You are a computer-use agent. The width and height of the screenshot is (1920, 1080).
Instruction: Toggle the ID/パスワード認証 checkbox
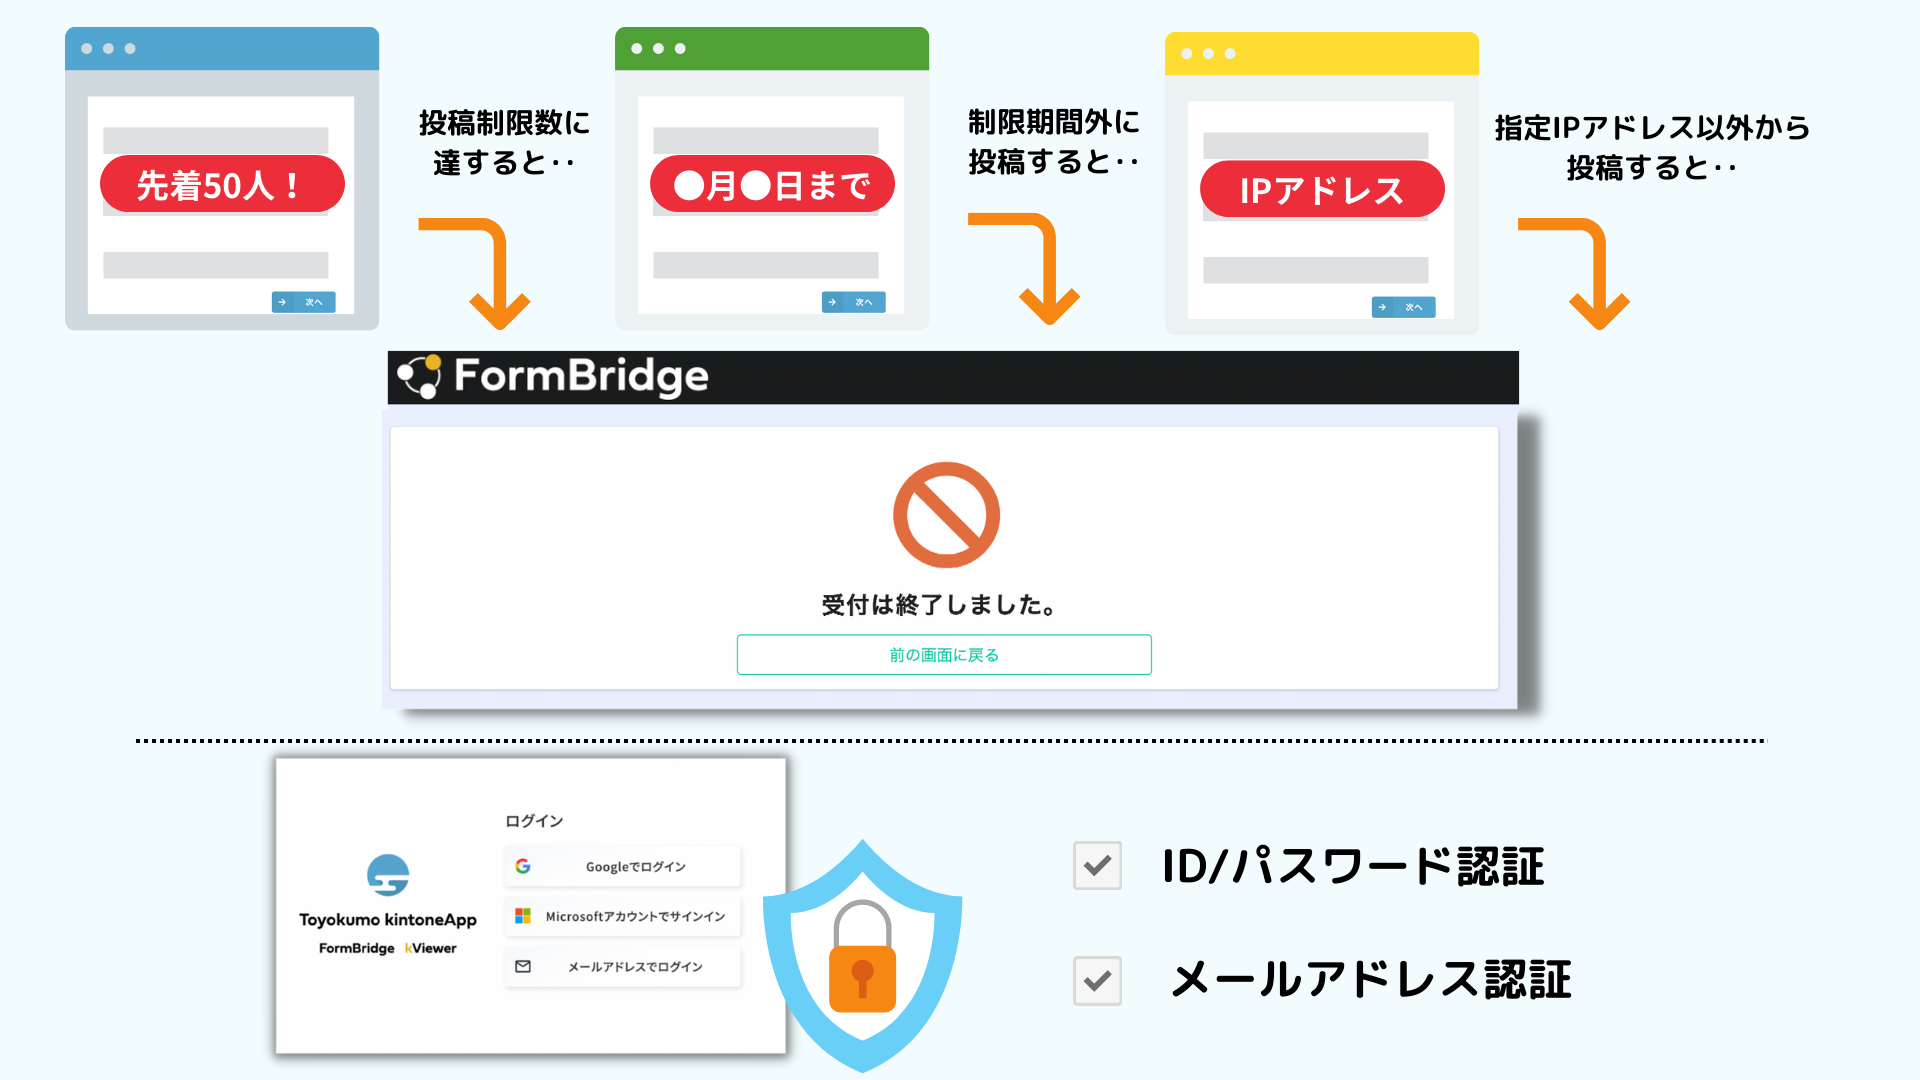pos(1097,866)
